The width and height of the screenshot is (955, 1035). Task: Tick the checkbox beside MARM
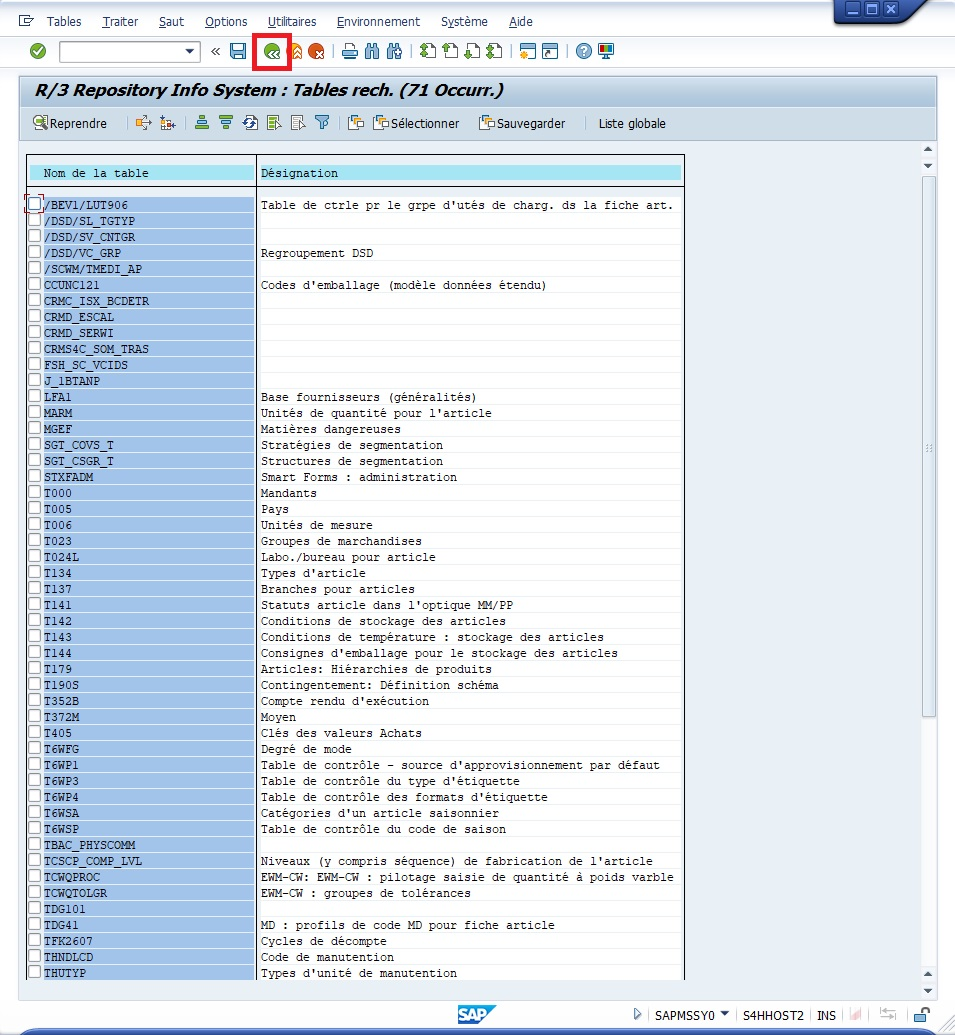click(35, 413)
